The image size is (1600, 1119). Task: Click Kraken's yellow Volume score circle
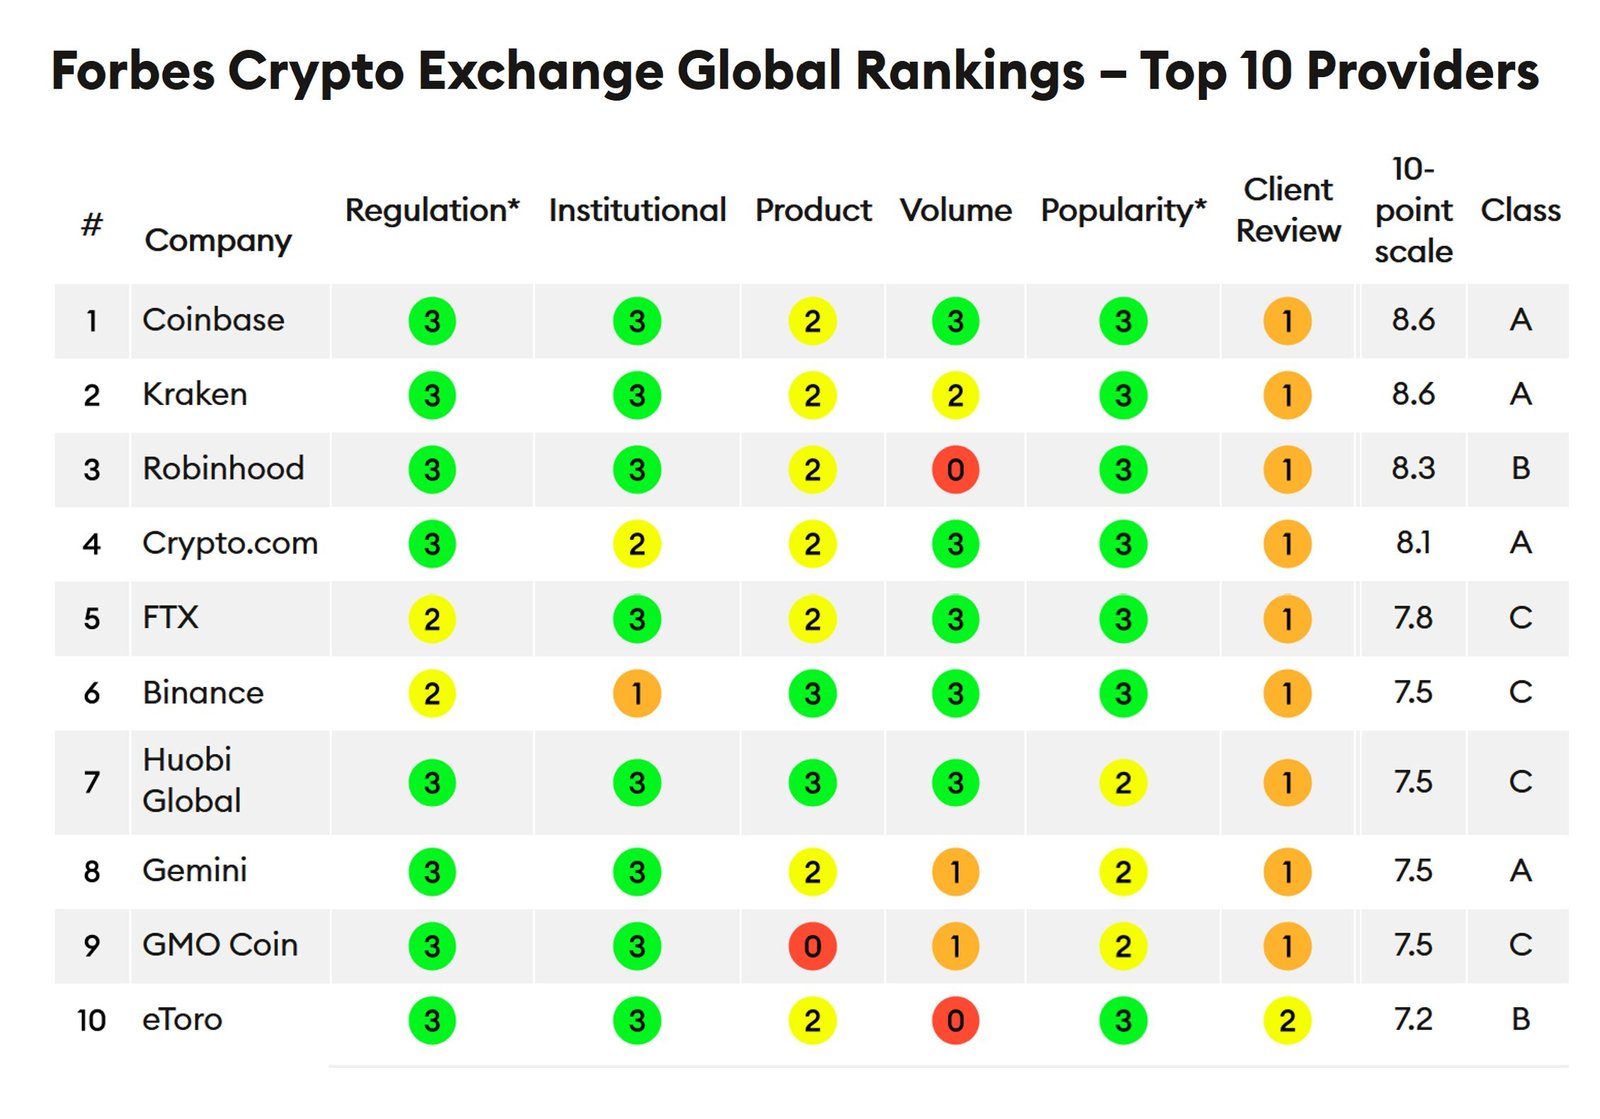coord(955,396)
